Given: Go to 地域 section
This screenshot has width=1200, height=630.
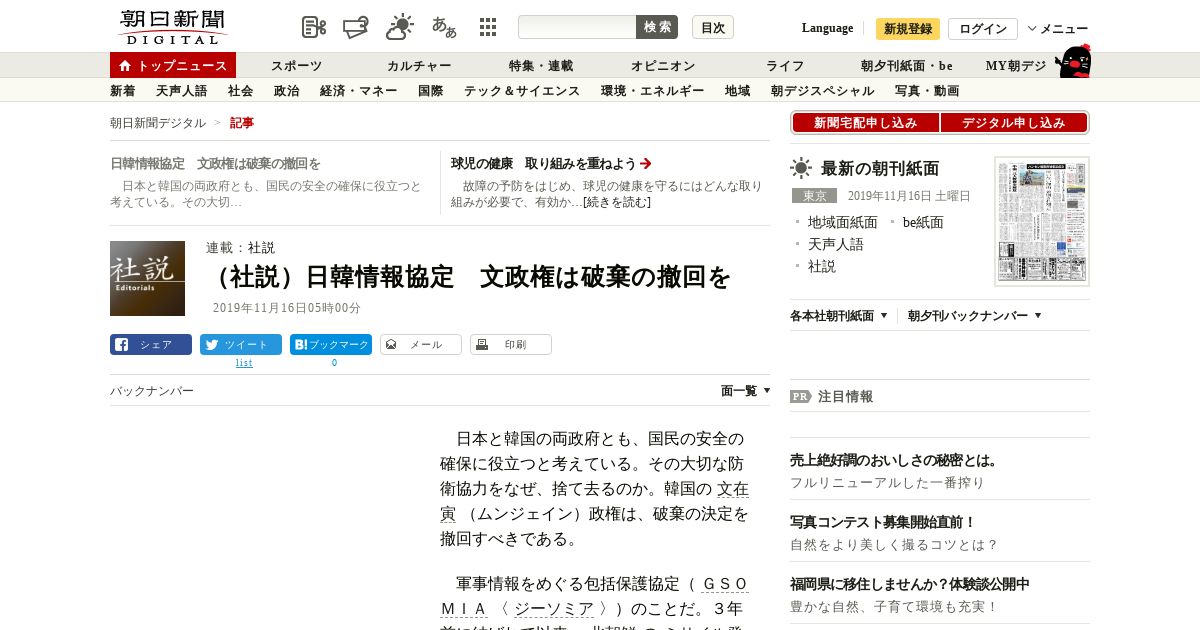Looking at the screenshot, I should pyautogui.click(x=737, y=90).
